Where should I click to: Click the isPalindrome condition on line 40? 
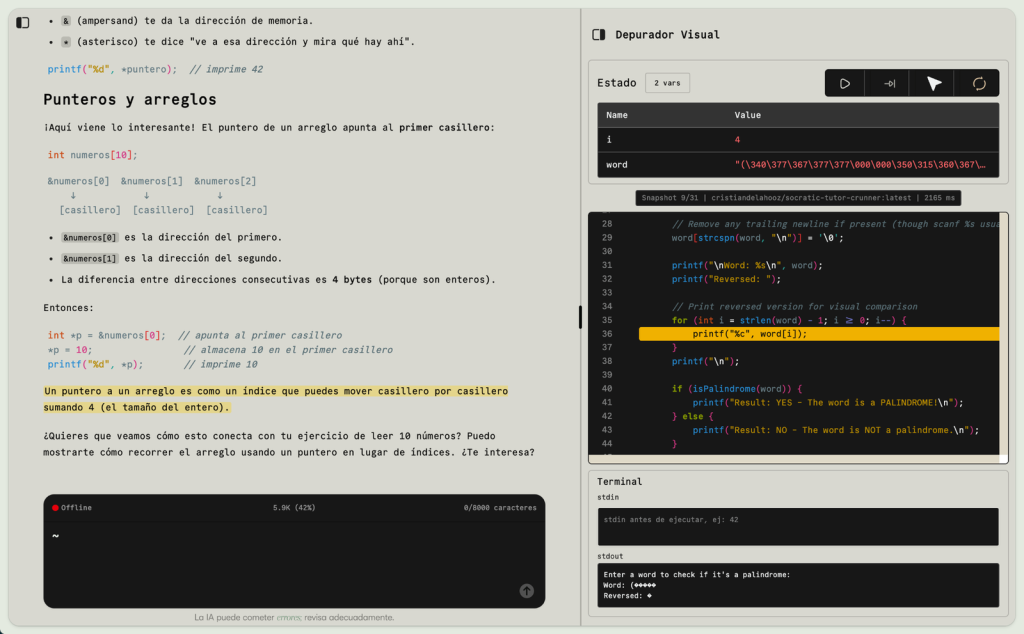coord(737,388)
